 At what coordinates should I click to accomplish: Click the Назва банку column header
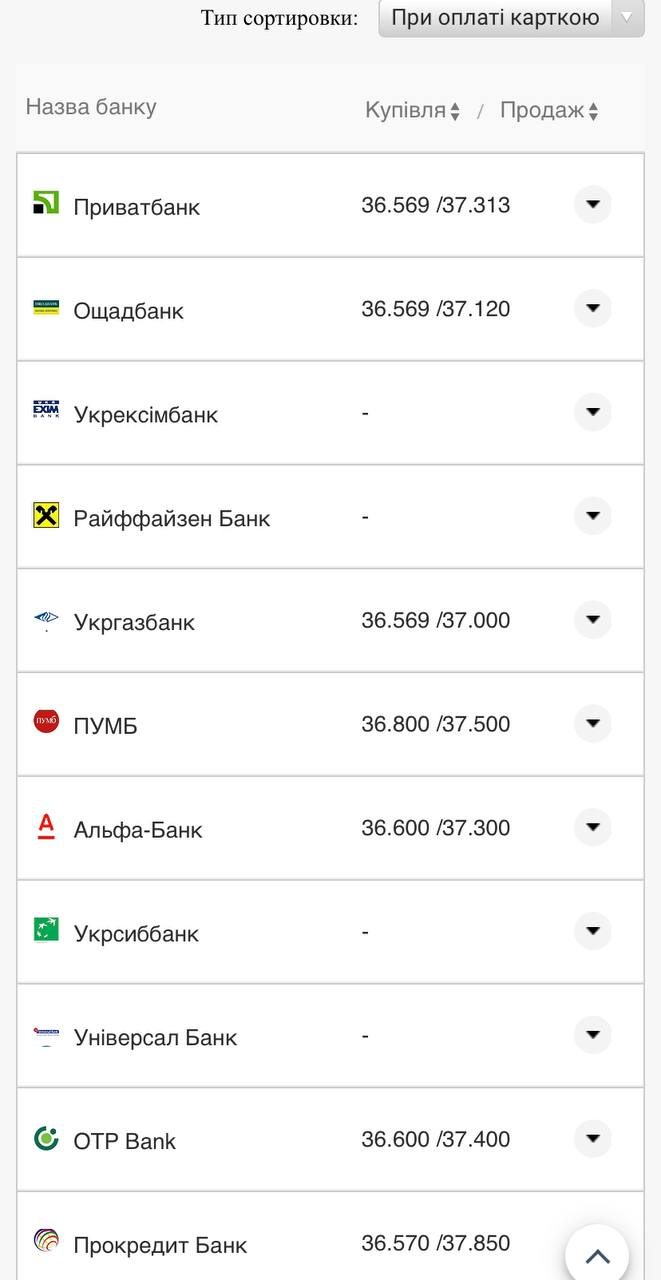[x=91, y=107]
